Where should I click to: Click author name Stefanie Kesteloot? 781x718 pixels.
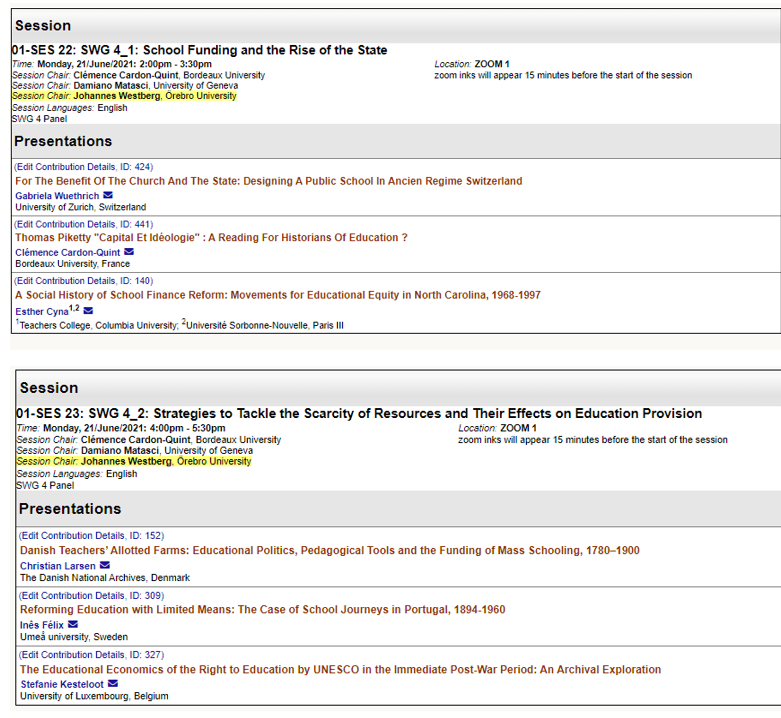[x=62, y=685]
